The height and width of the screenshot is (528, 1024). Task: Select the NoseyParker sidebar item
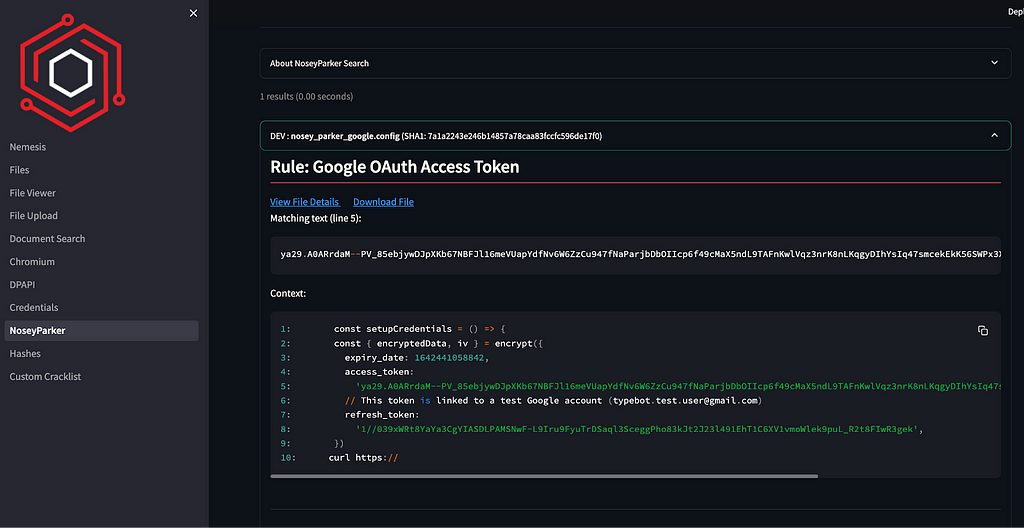[x=101, y=331]
